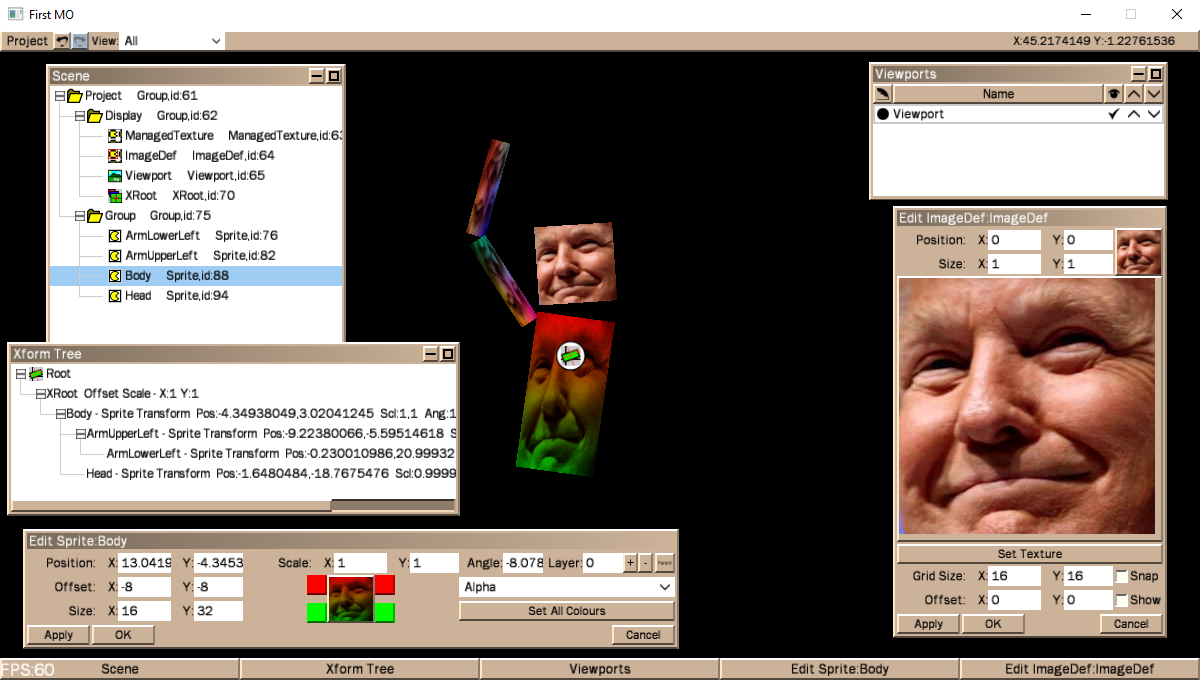
Task: Click the redo arrow in the top toolbar
Action: [x=80, y=41]
